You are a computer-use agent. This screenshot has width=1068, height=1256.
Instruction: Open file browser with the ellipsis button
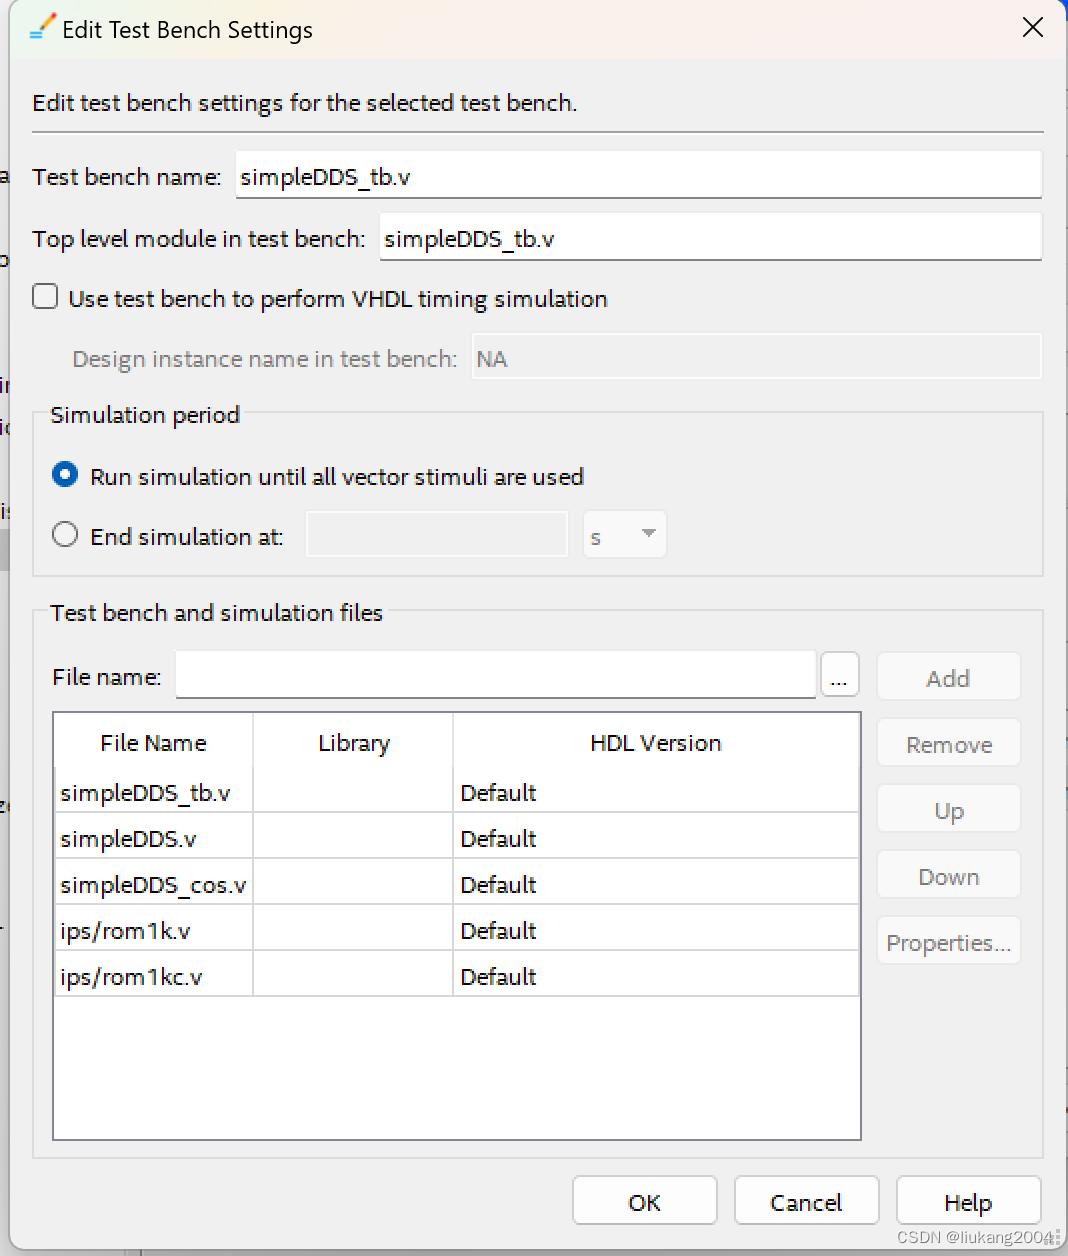click(840, 675)
